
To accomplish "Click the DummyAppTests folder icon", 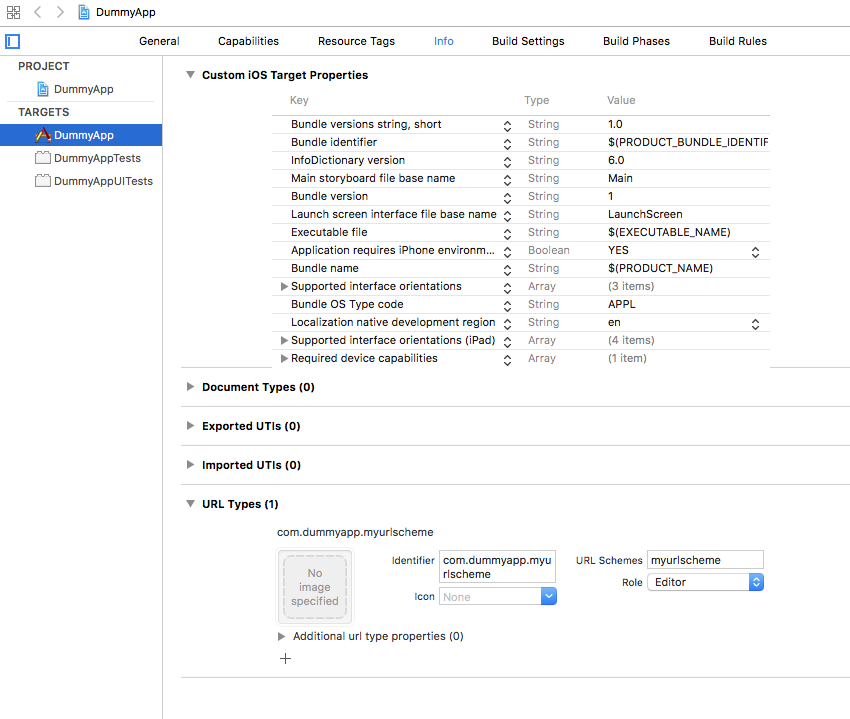I will coord(43,158).
